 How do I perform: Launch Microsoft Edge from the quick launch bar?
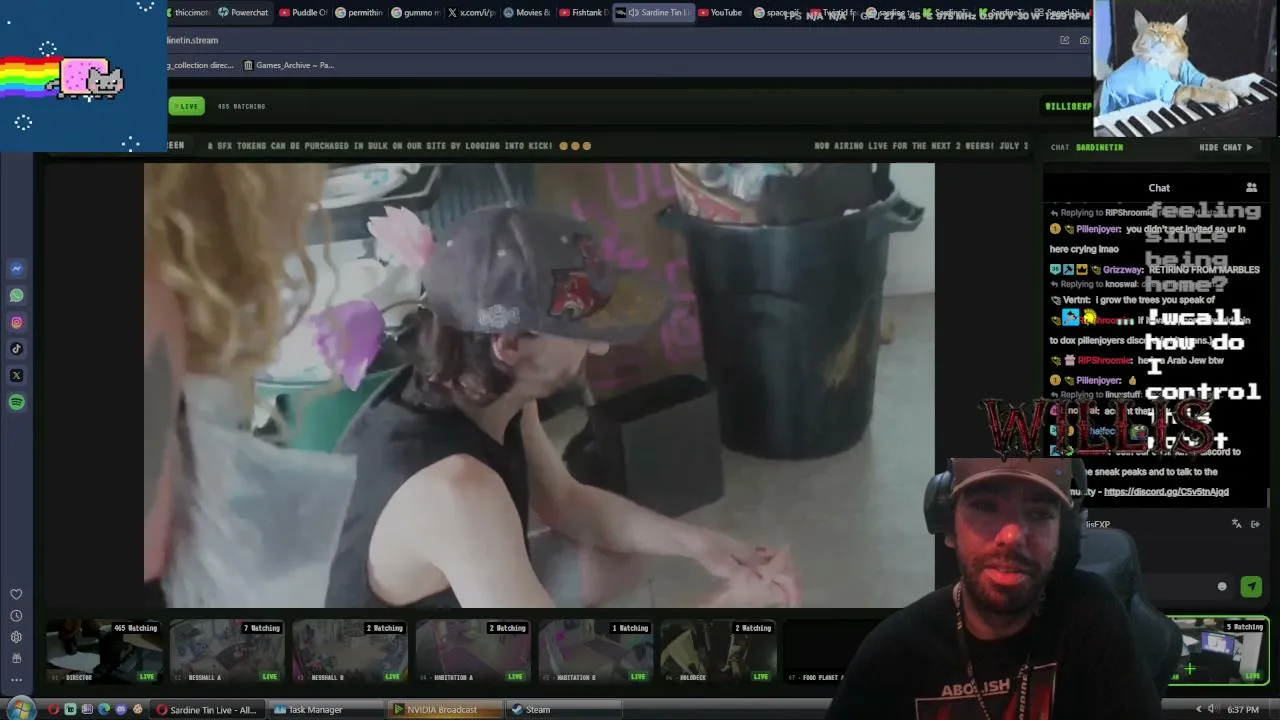(x=104, y=710)
